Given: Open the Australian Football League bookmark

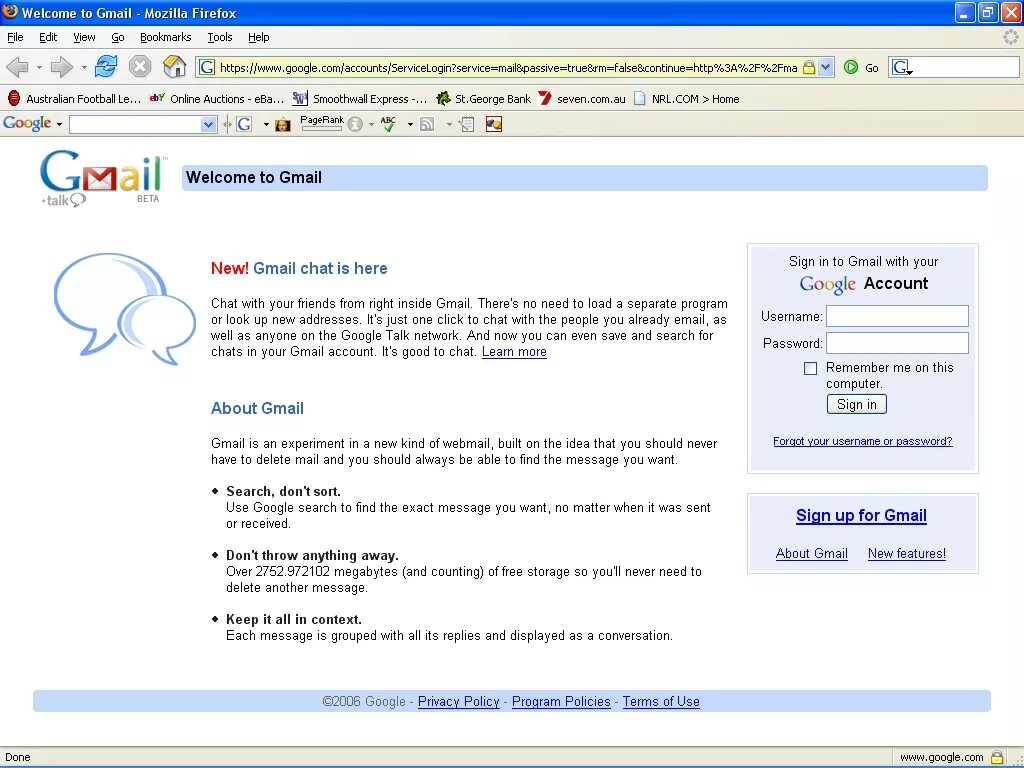Looking at the screenshot, I should coord(74,99).
